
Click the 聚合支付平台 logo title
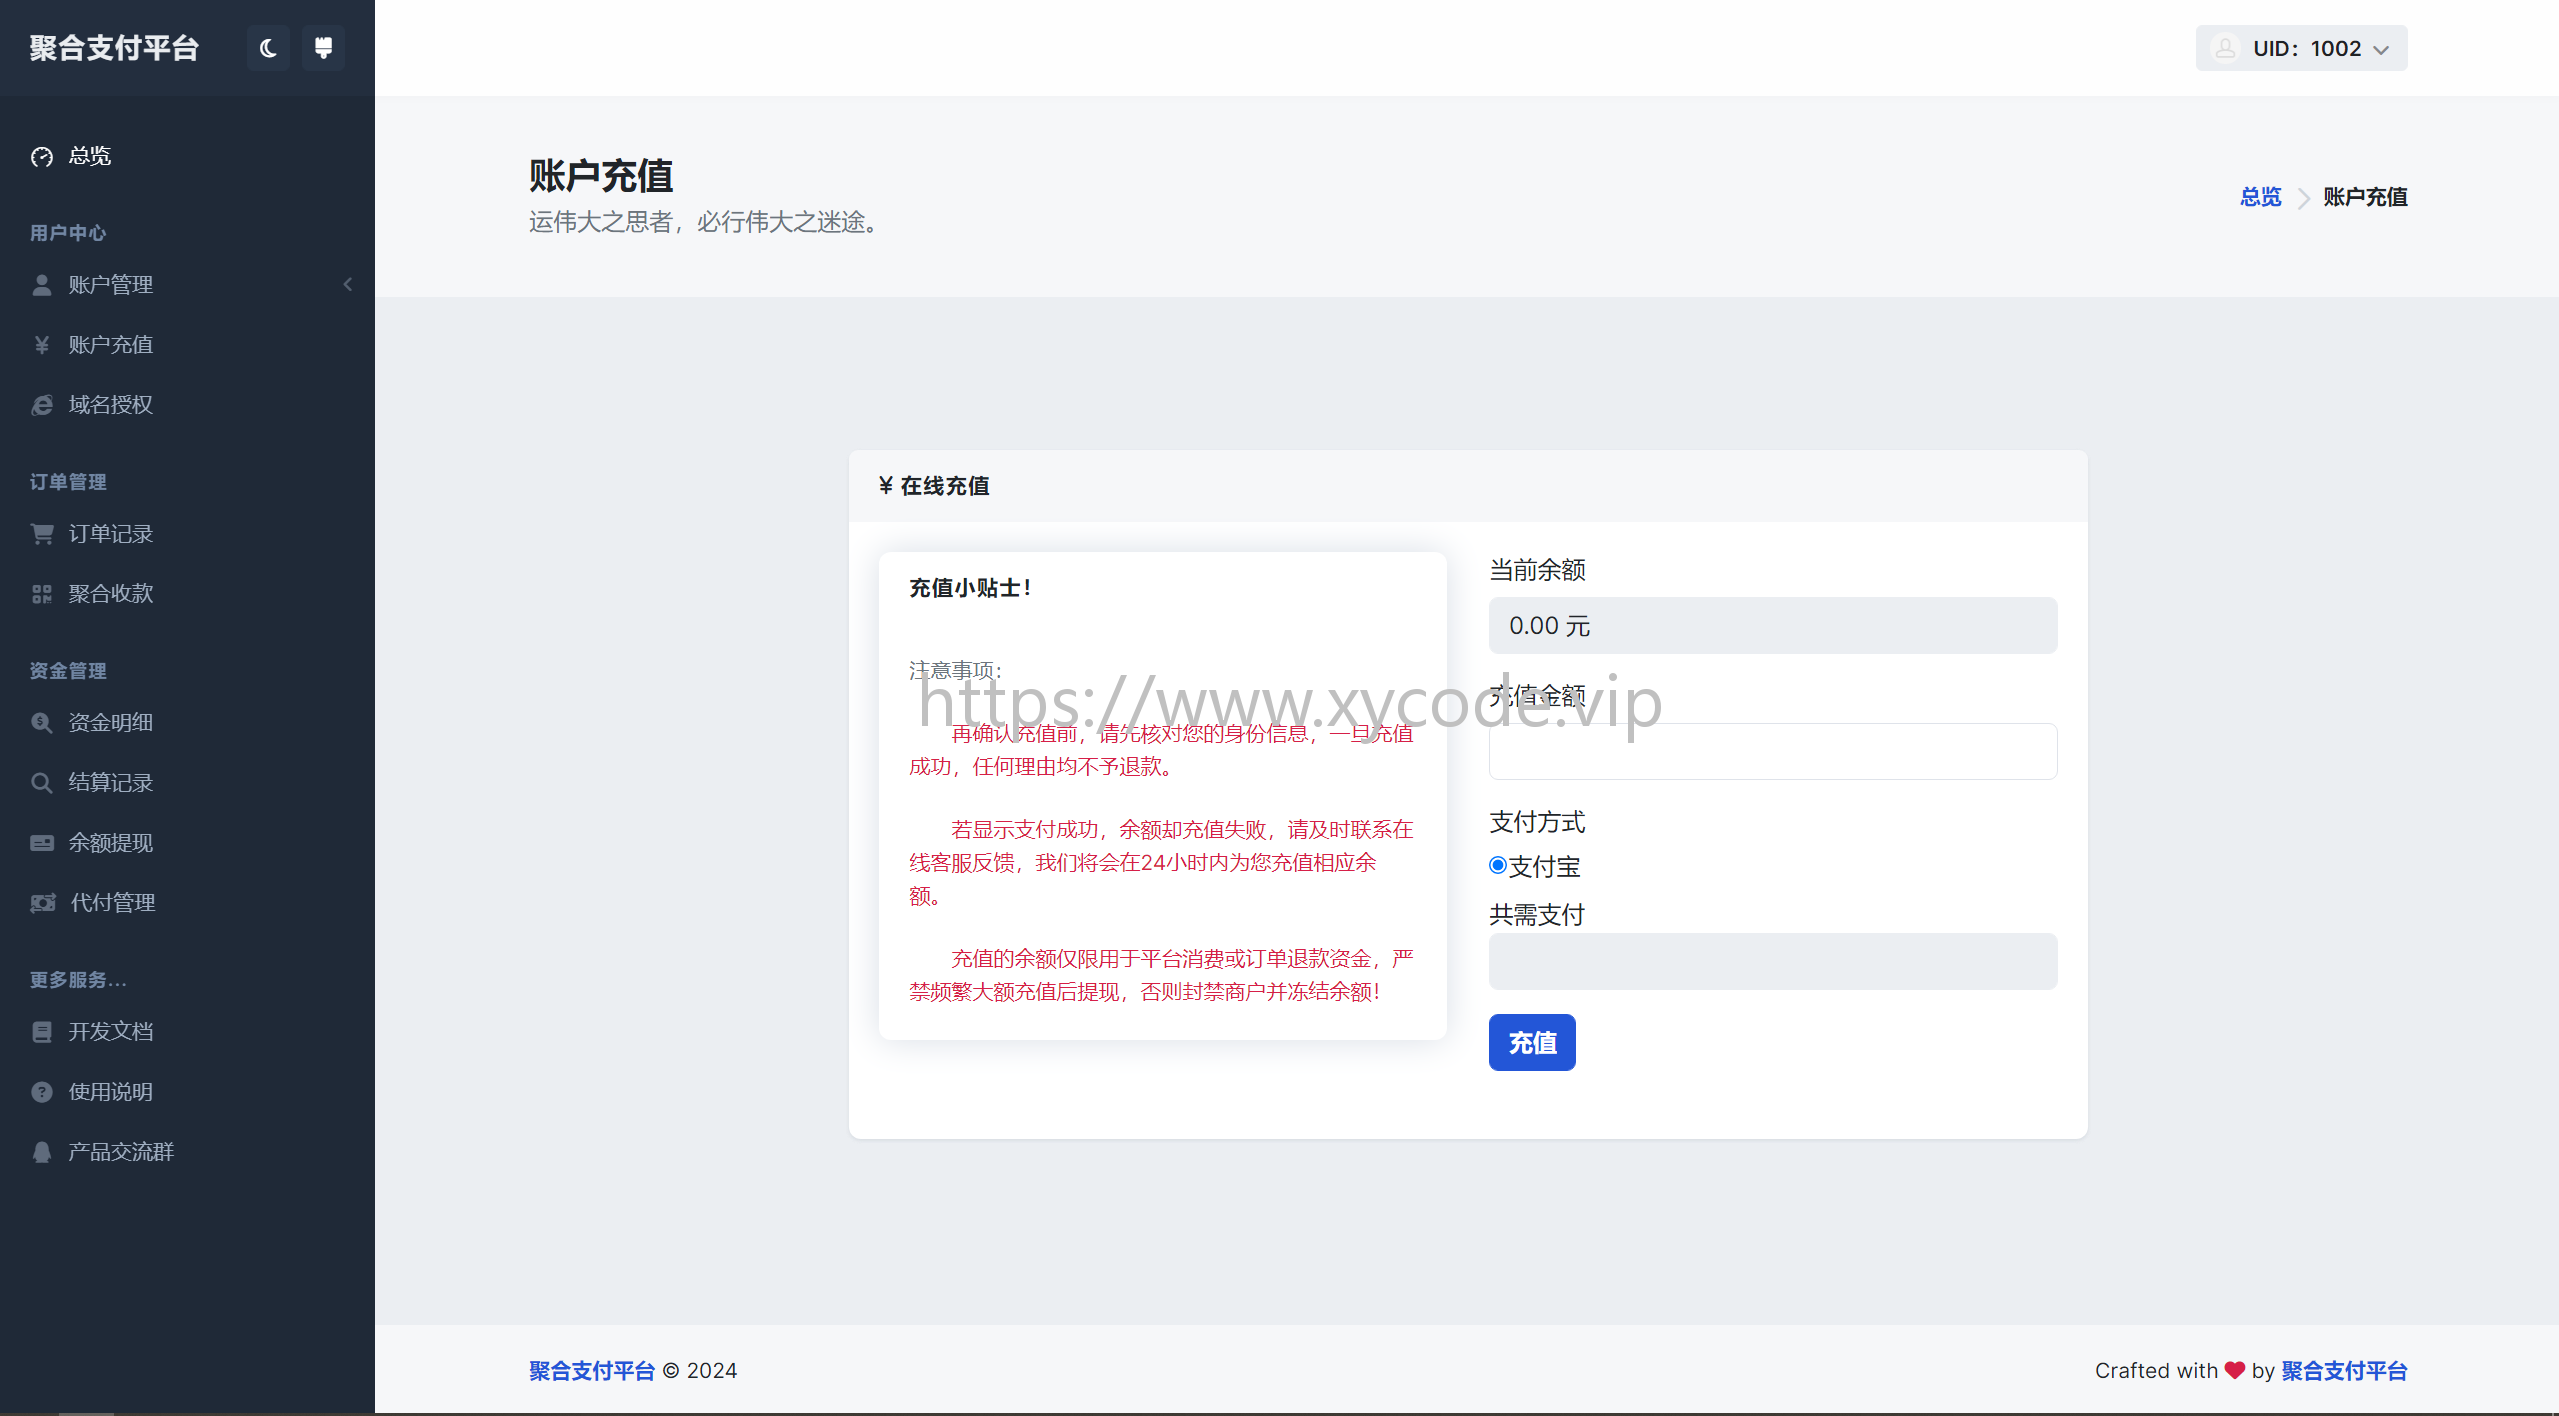coord(114,48)
